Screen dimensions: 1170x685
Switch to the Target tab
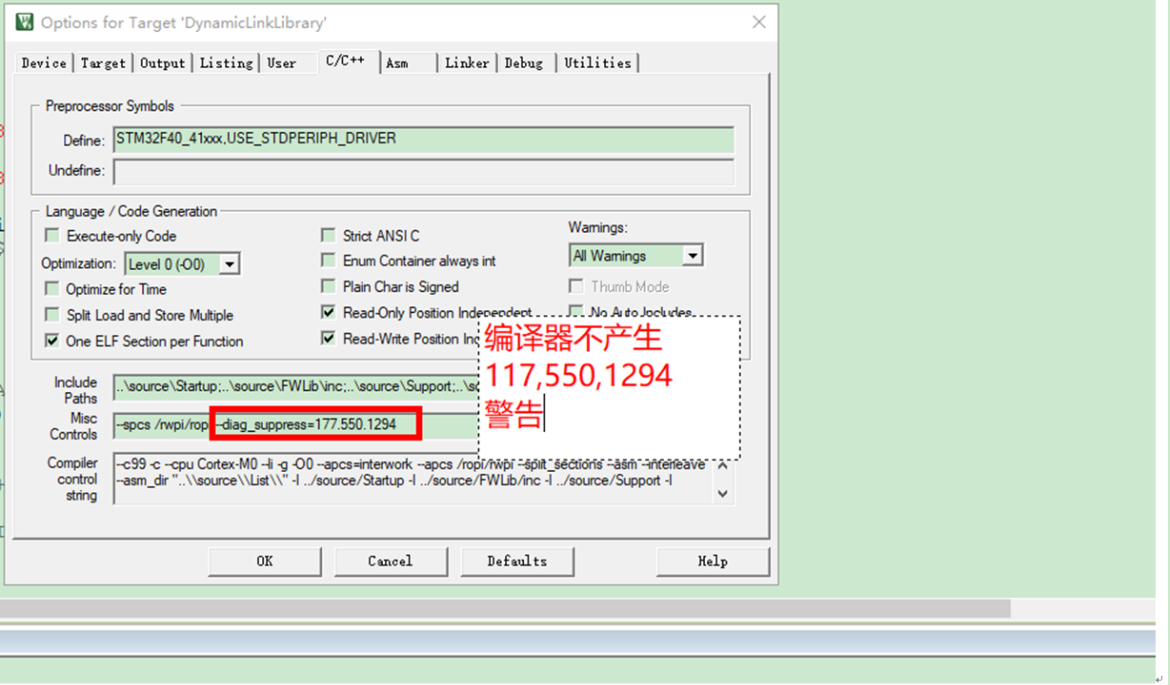[103, 63]
